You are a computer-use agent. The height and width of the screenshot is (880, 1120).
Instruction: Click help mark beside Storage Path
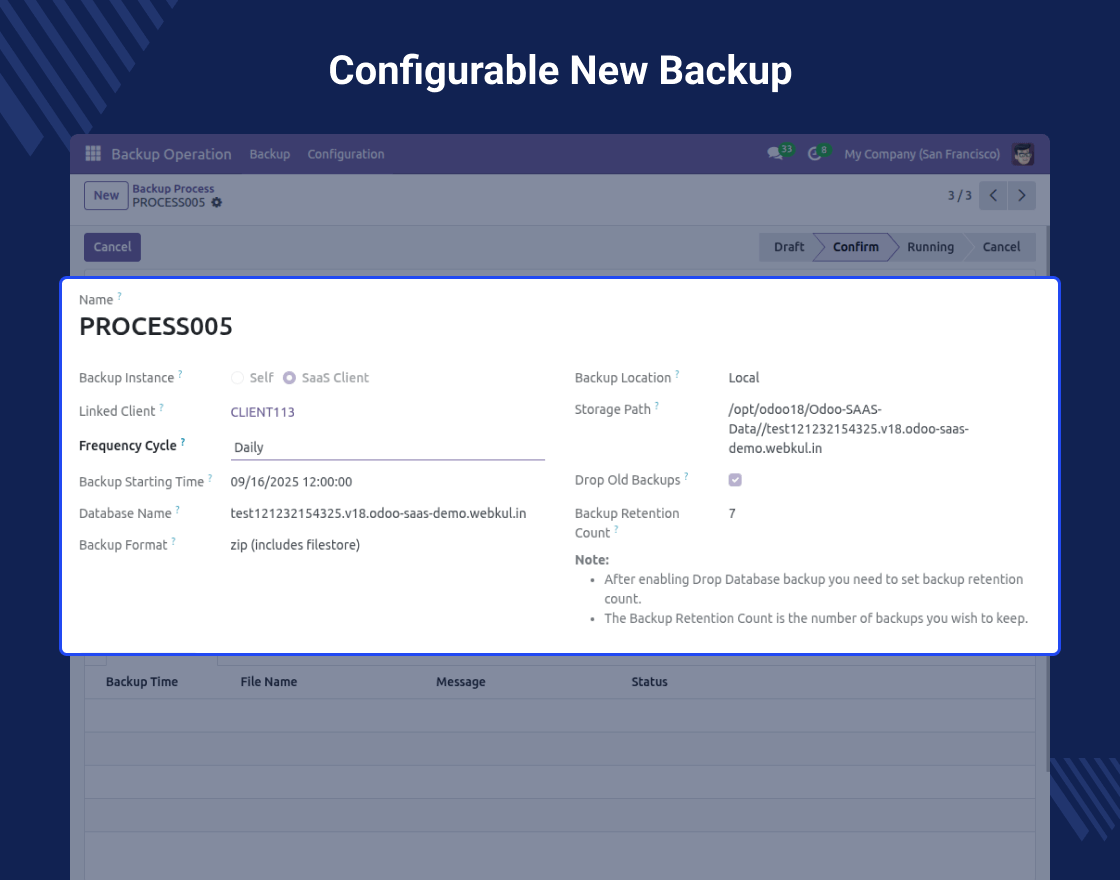click(656, 406)
